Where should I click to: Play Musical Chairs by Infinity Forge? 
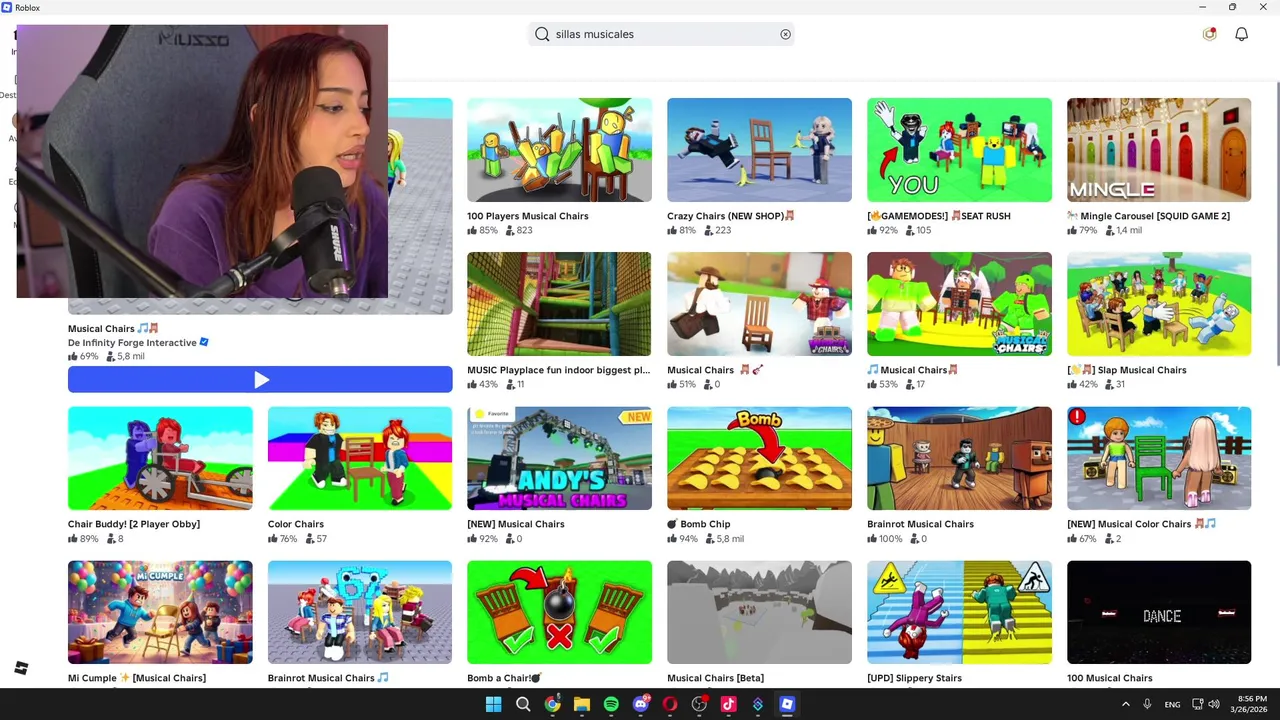pyautogui.click(x=260, y=380)
